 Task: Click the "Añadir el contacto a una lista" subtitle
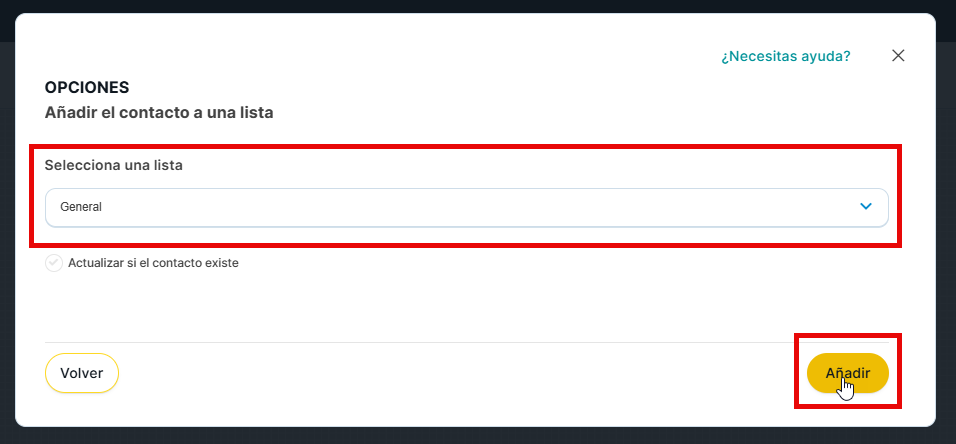coord(159,113)
